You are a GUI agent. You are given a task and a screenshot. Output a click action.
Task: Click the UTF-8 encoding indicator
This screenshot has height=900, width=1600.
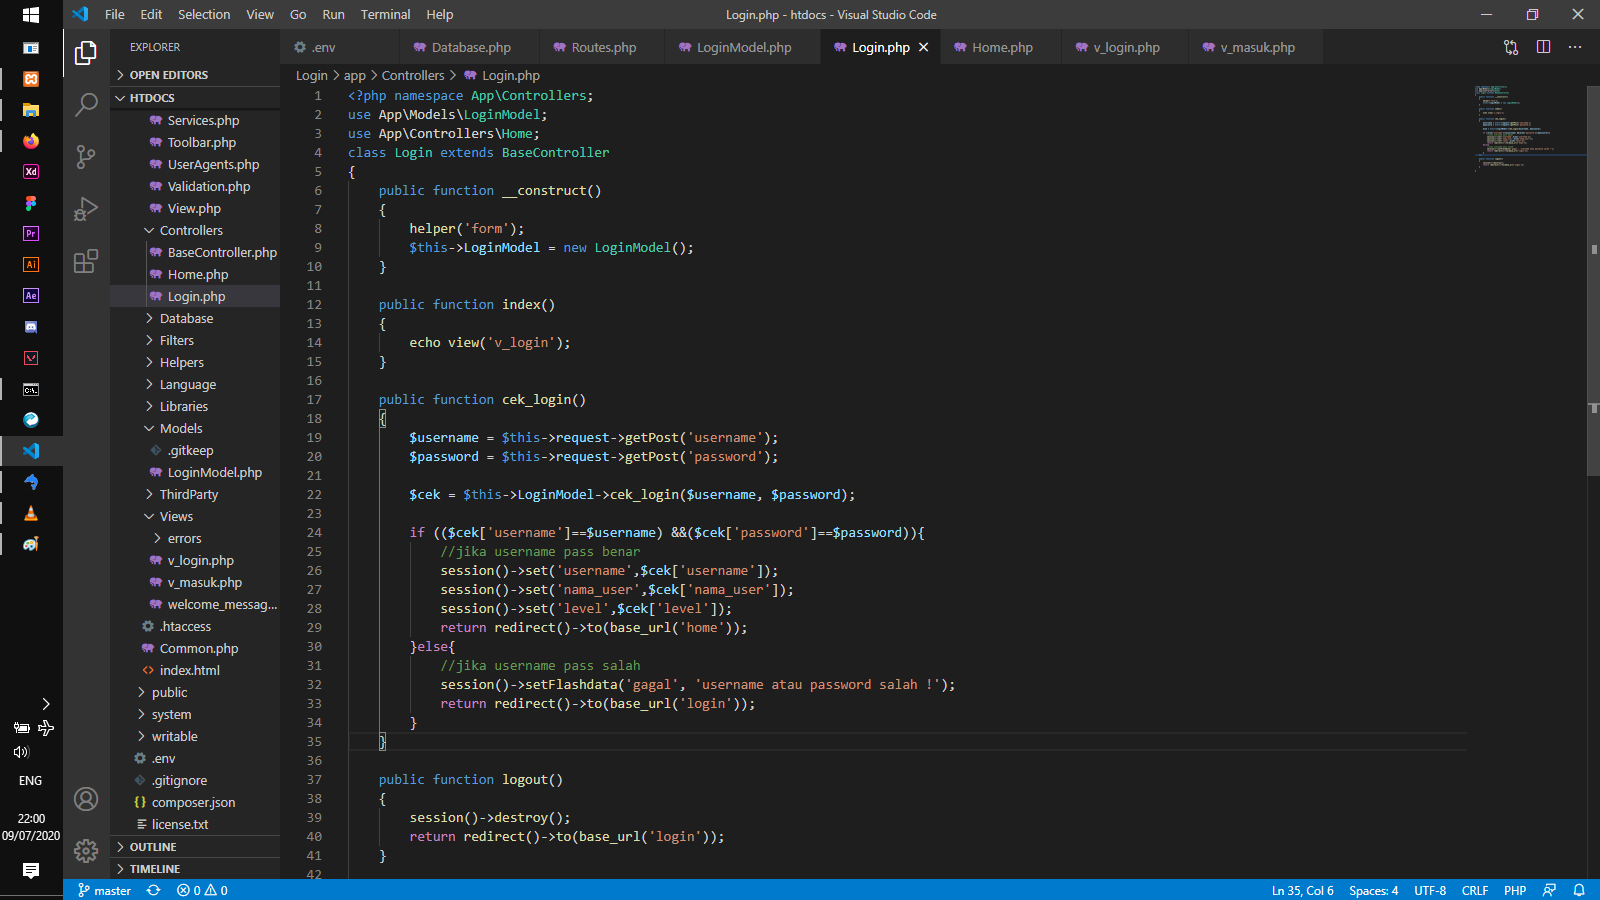(x=1430, y=890)
